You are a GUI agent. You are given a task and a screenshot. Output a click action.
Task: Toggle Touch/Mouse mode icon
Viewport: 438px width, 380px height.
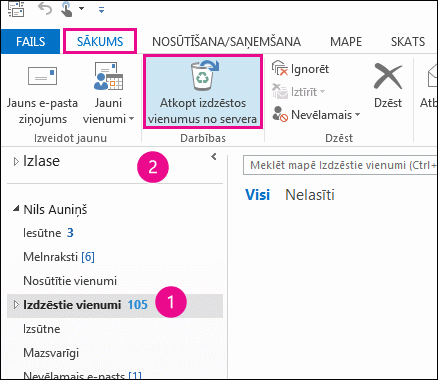point(67,9)
